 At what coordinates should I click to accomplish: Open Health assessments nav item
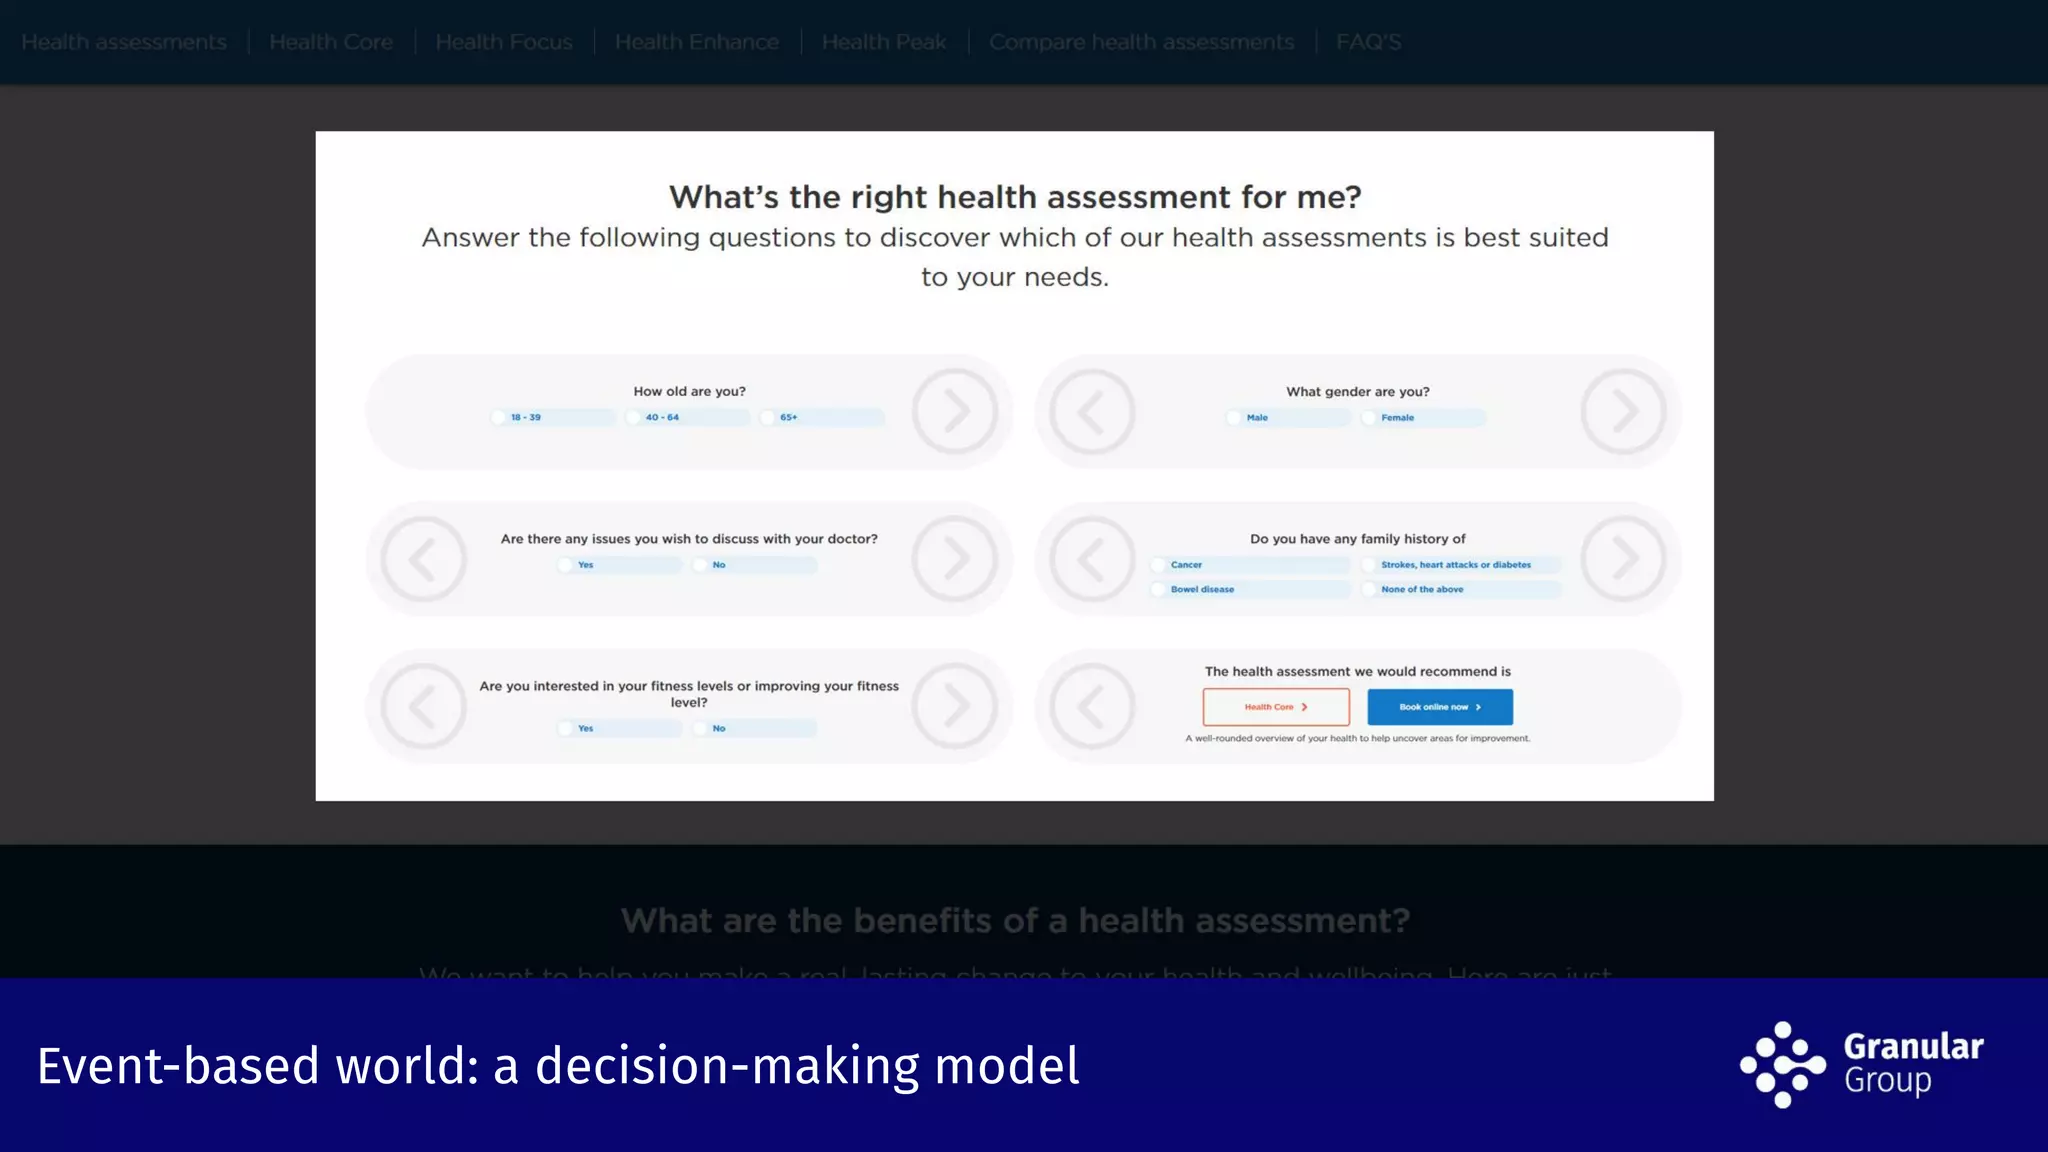coord(124,42)
